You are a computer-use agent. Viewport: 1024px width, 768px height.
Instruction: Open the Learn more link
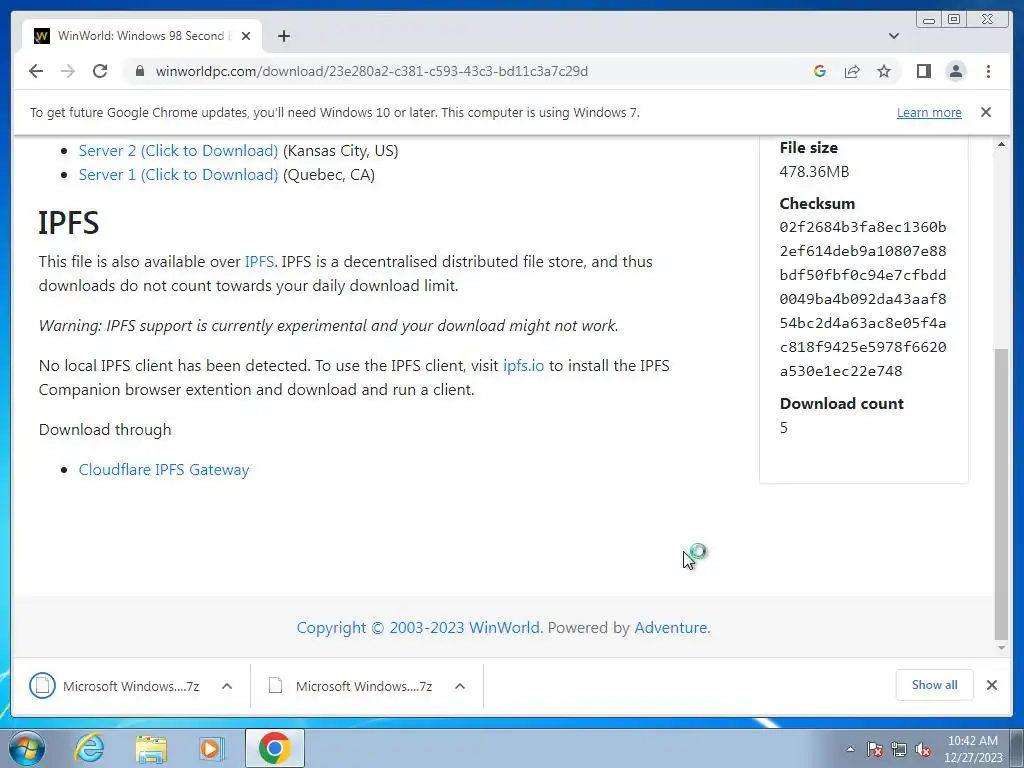coord(929,112)
